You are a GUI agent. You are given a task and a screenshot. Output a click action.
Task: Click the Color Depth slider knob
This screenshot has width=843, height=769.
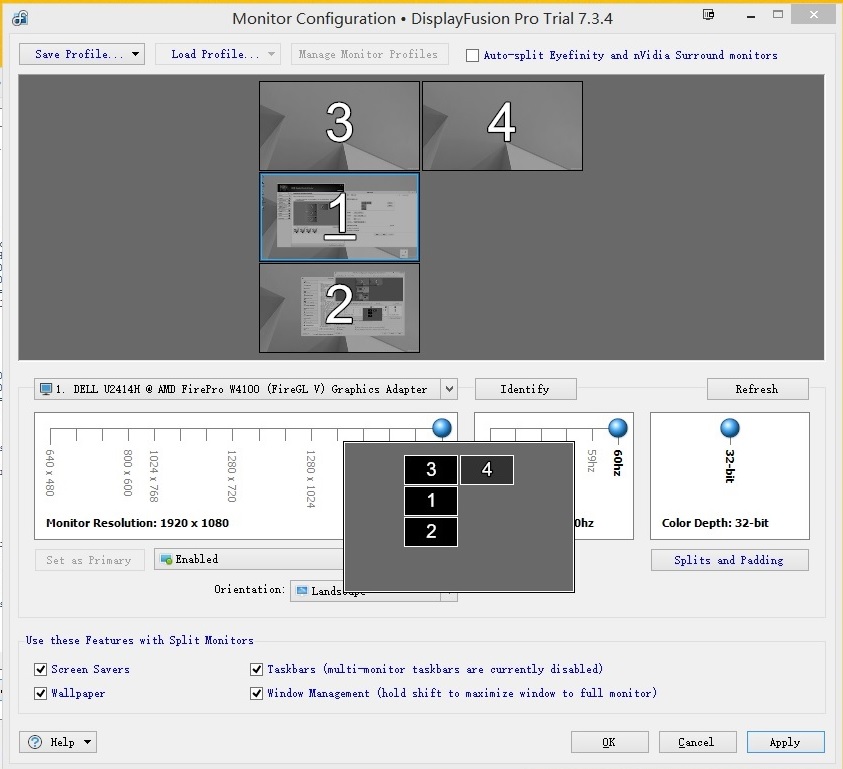click(730, 429)
